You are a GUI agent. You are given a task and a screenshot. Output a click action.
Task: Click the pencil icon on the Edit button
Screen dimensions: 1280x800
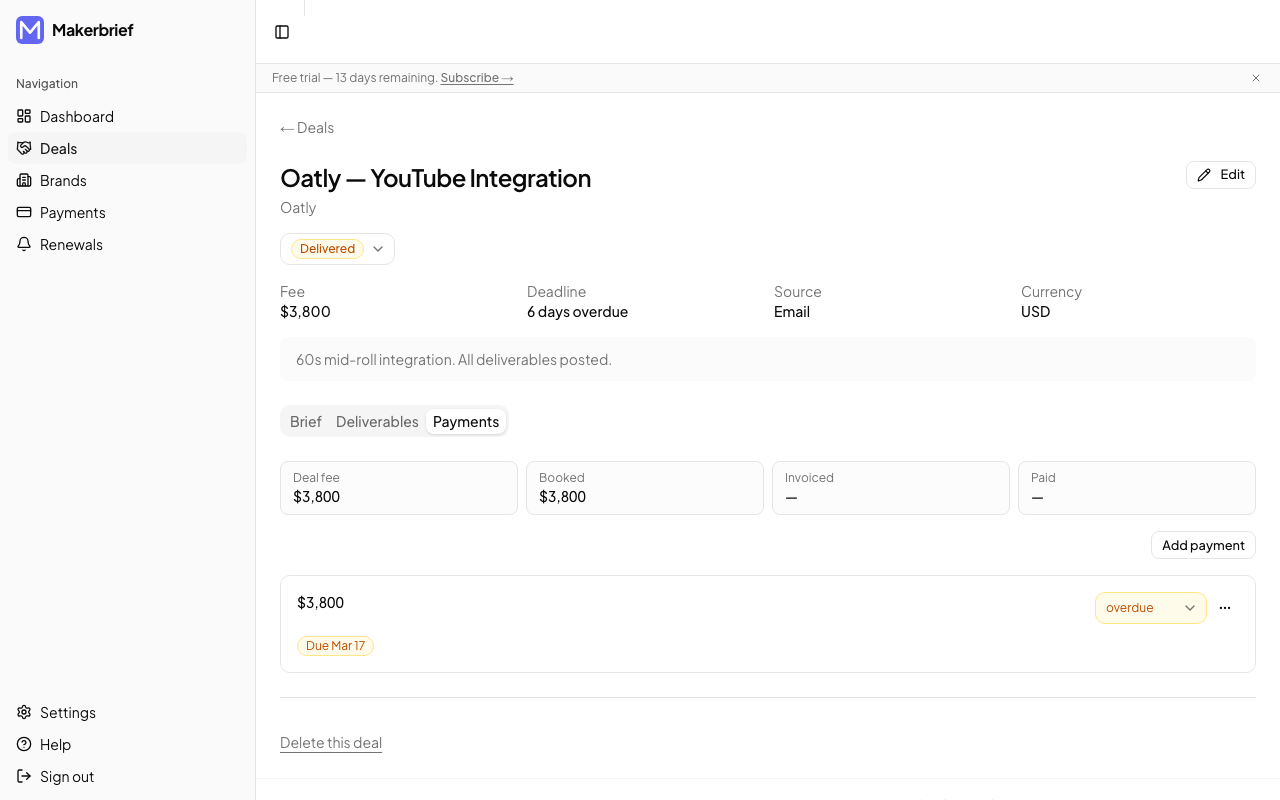pos(1202,174)
